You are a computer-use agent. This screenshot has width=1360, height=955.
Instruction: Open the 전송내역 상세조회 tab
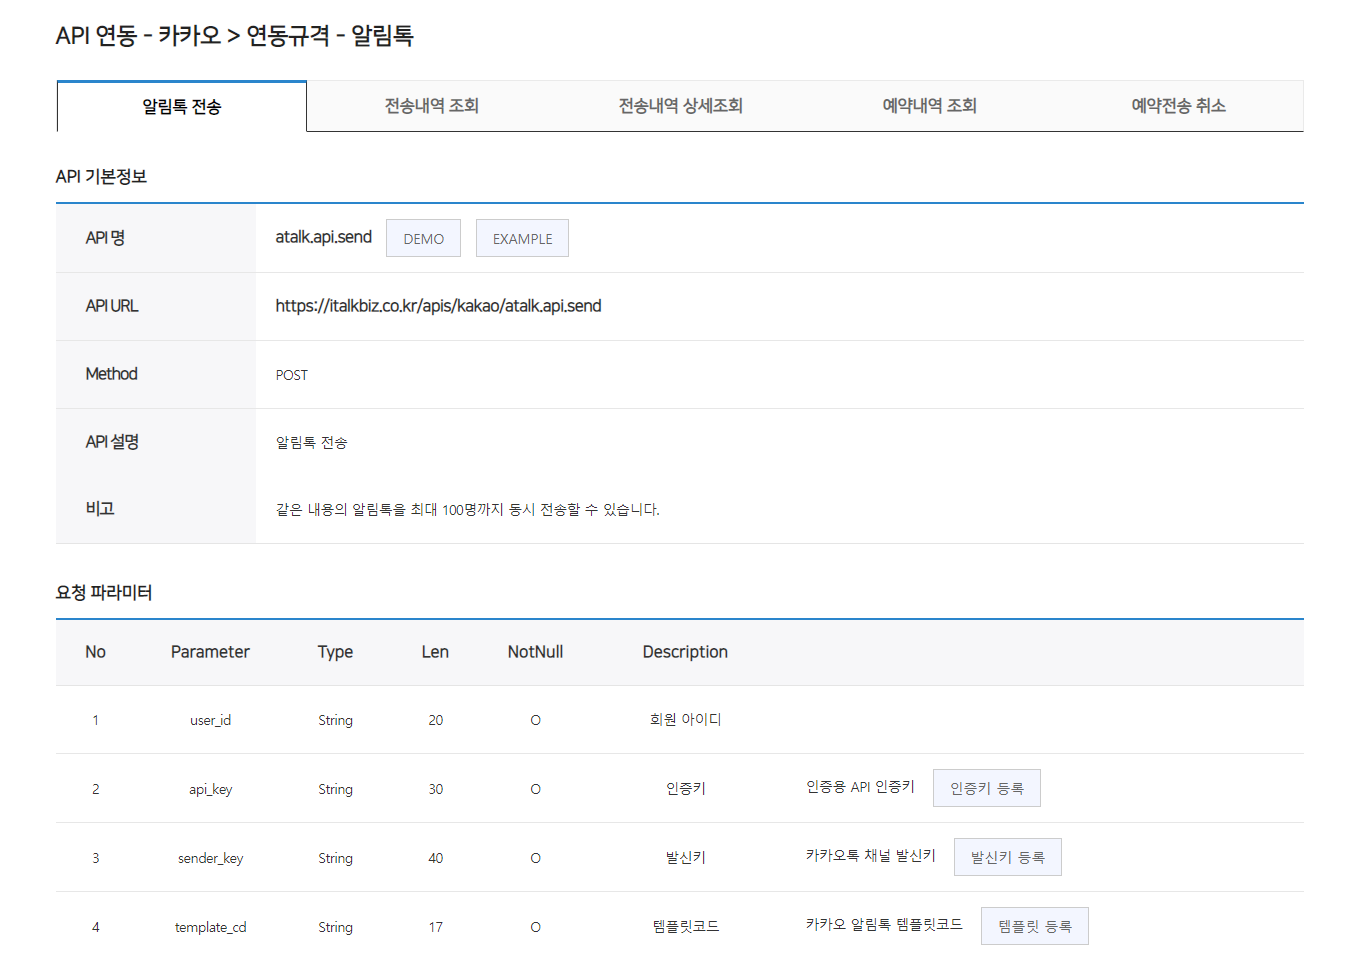[680, 106]
